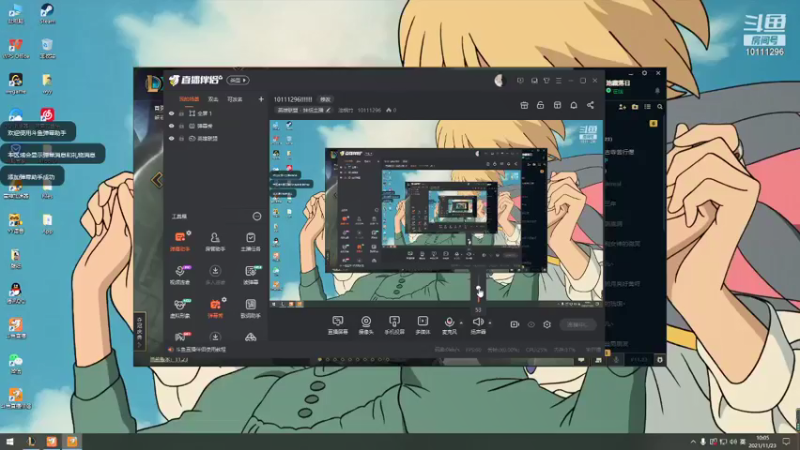Click the League of Legends taskbar icon

pyautogui.click(x=31, y=441)
